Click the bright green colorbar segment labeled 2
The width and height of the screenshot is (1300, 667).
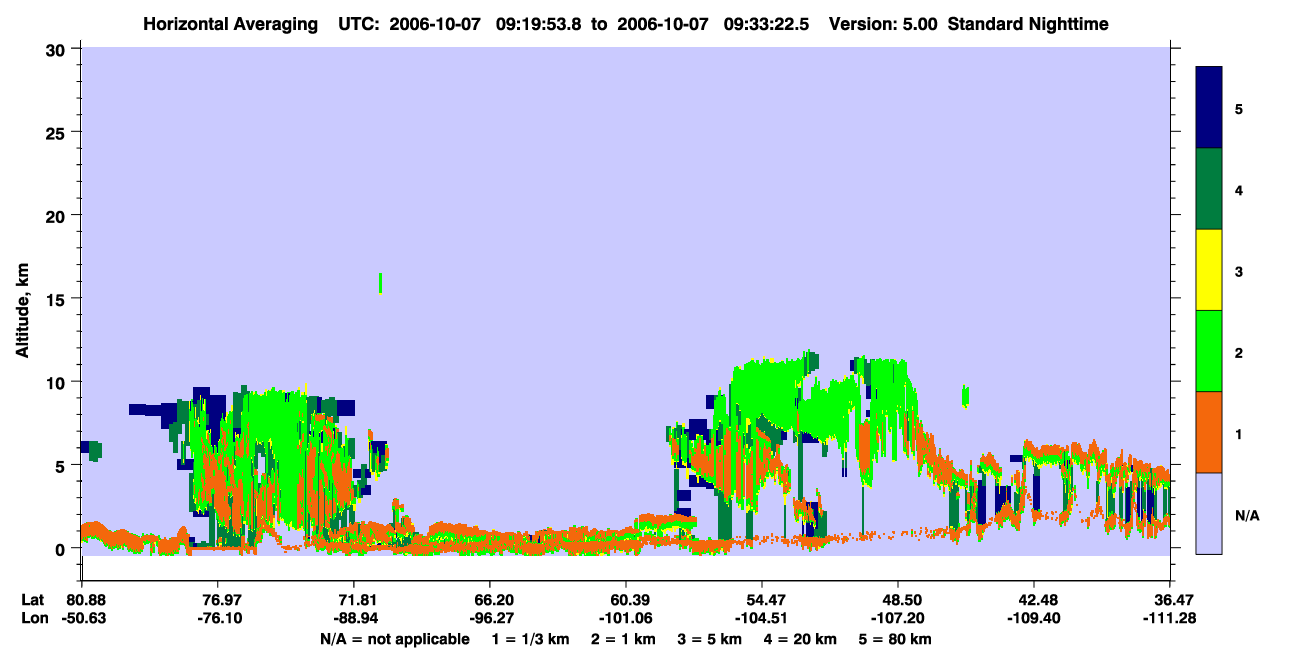point(1209,351)
